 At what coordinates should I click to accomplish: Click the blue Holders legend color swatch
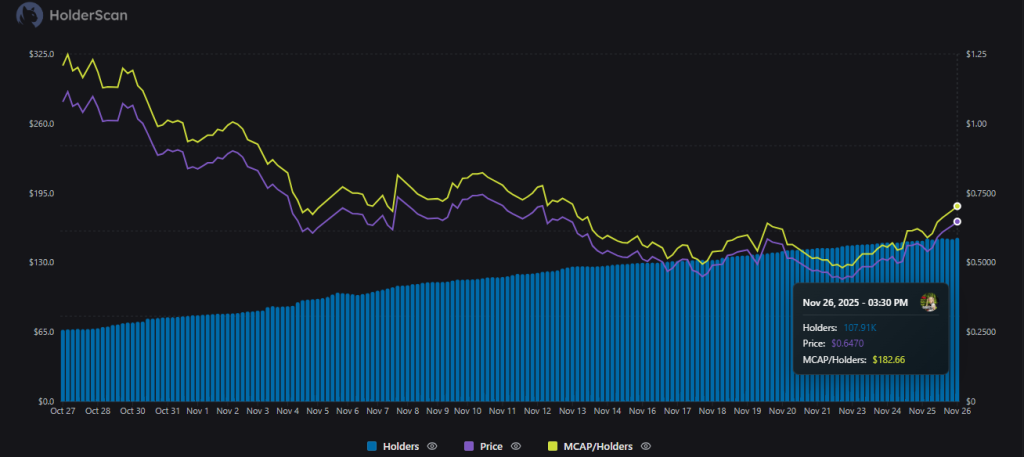373,446
